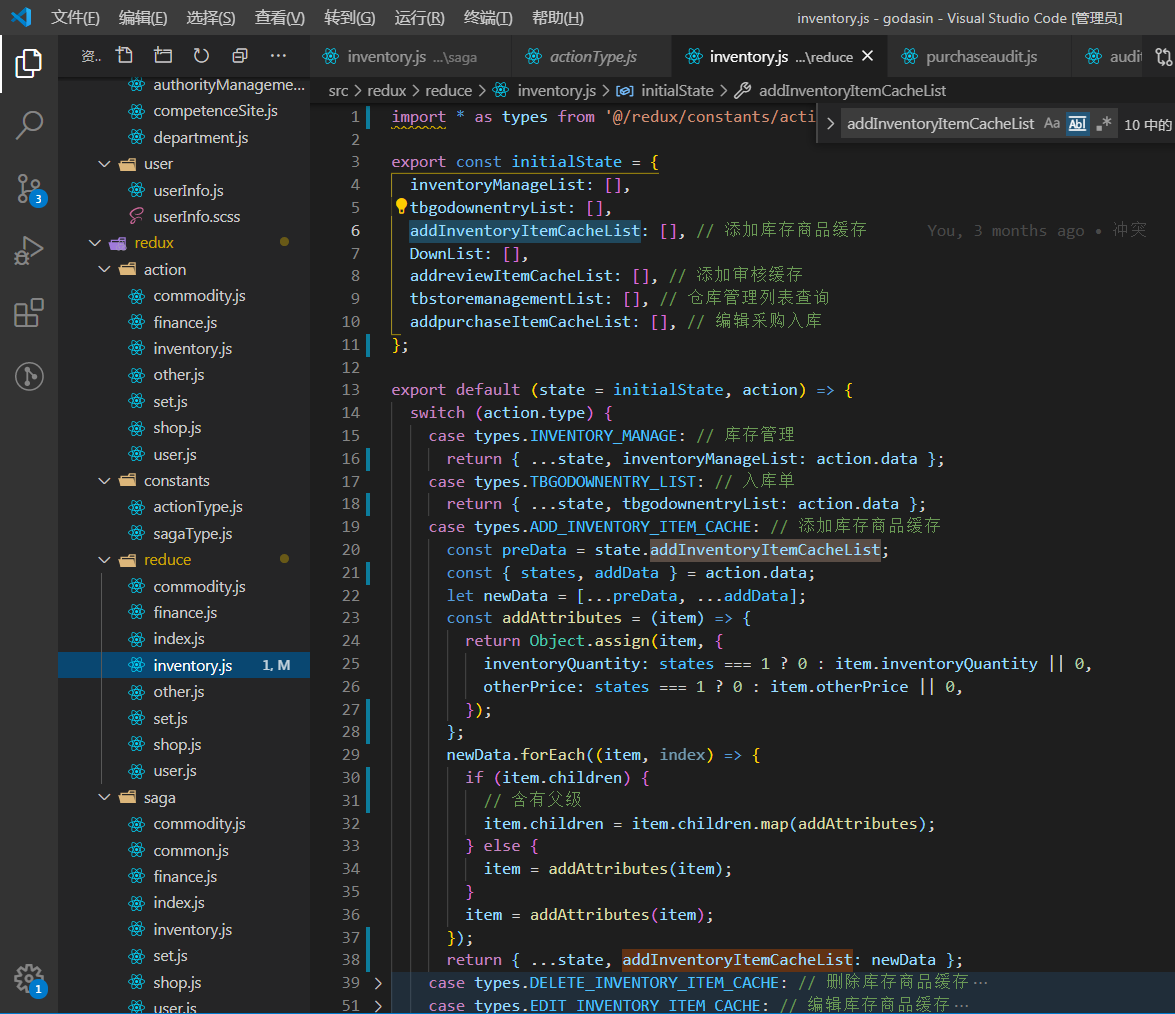This screenshot has width=1175, height=1014.
Task: Open Source Control view with 3 badge
Action: pyautogui.click(x=30, y=189)
